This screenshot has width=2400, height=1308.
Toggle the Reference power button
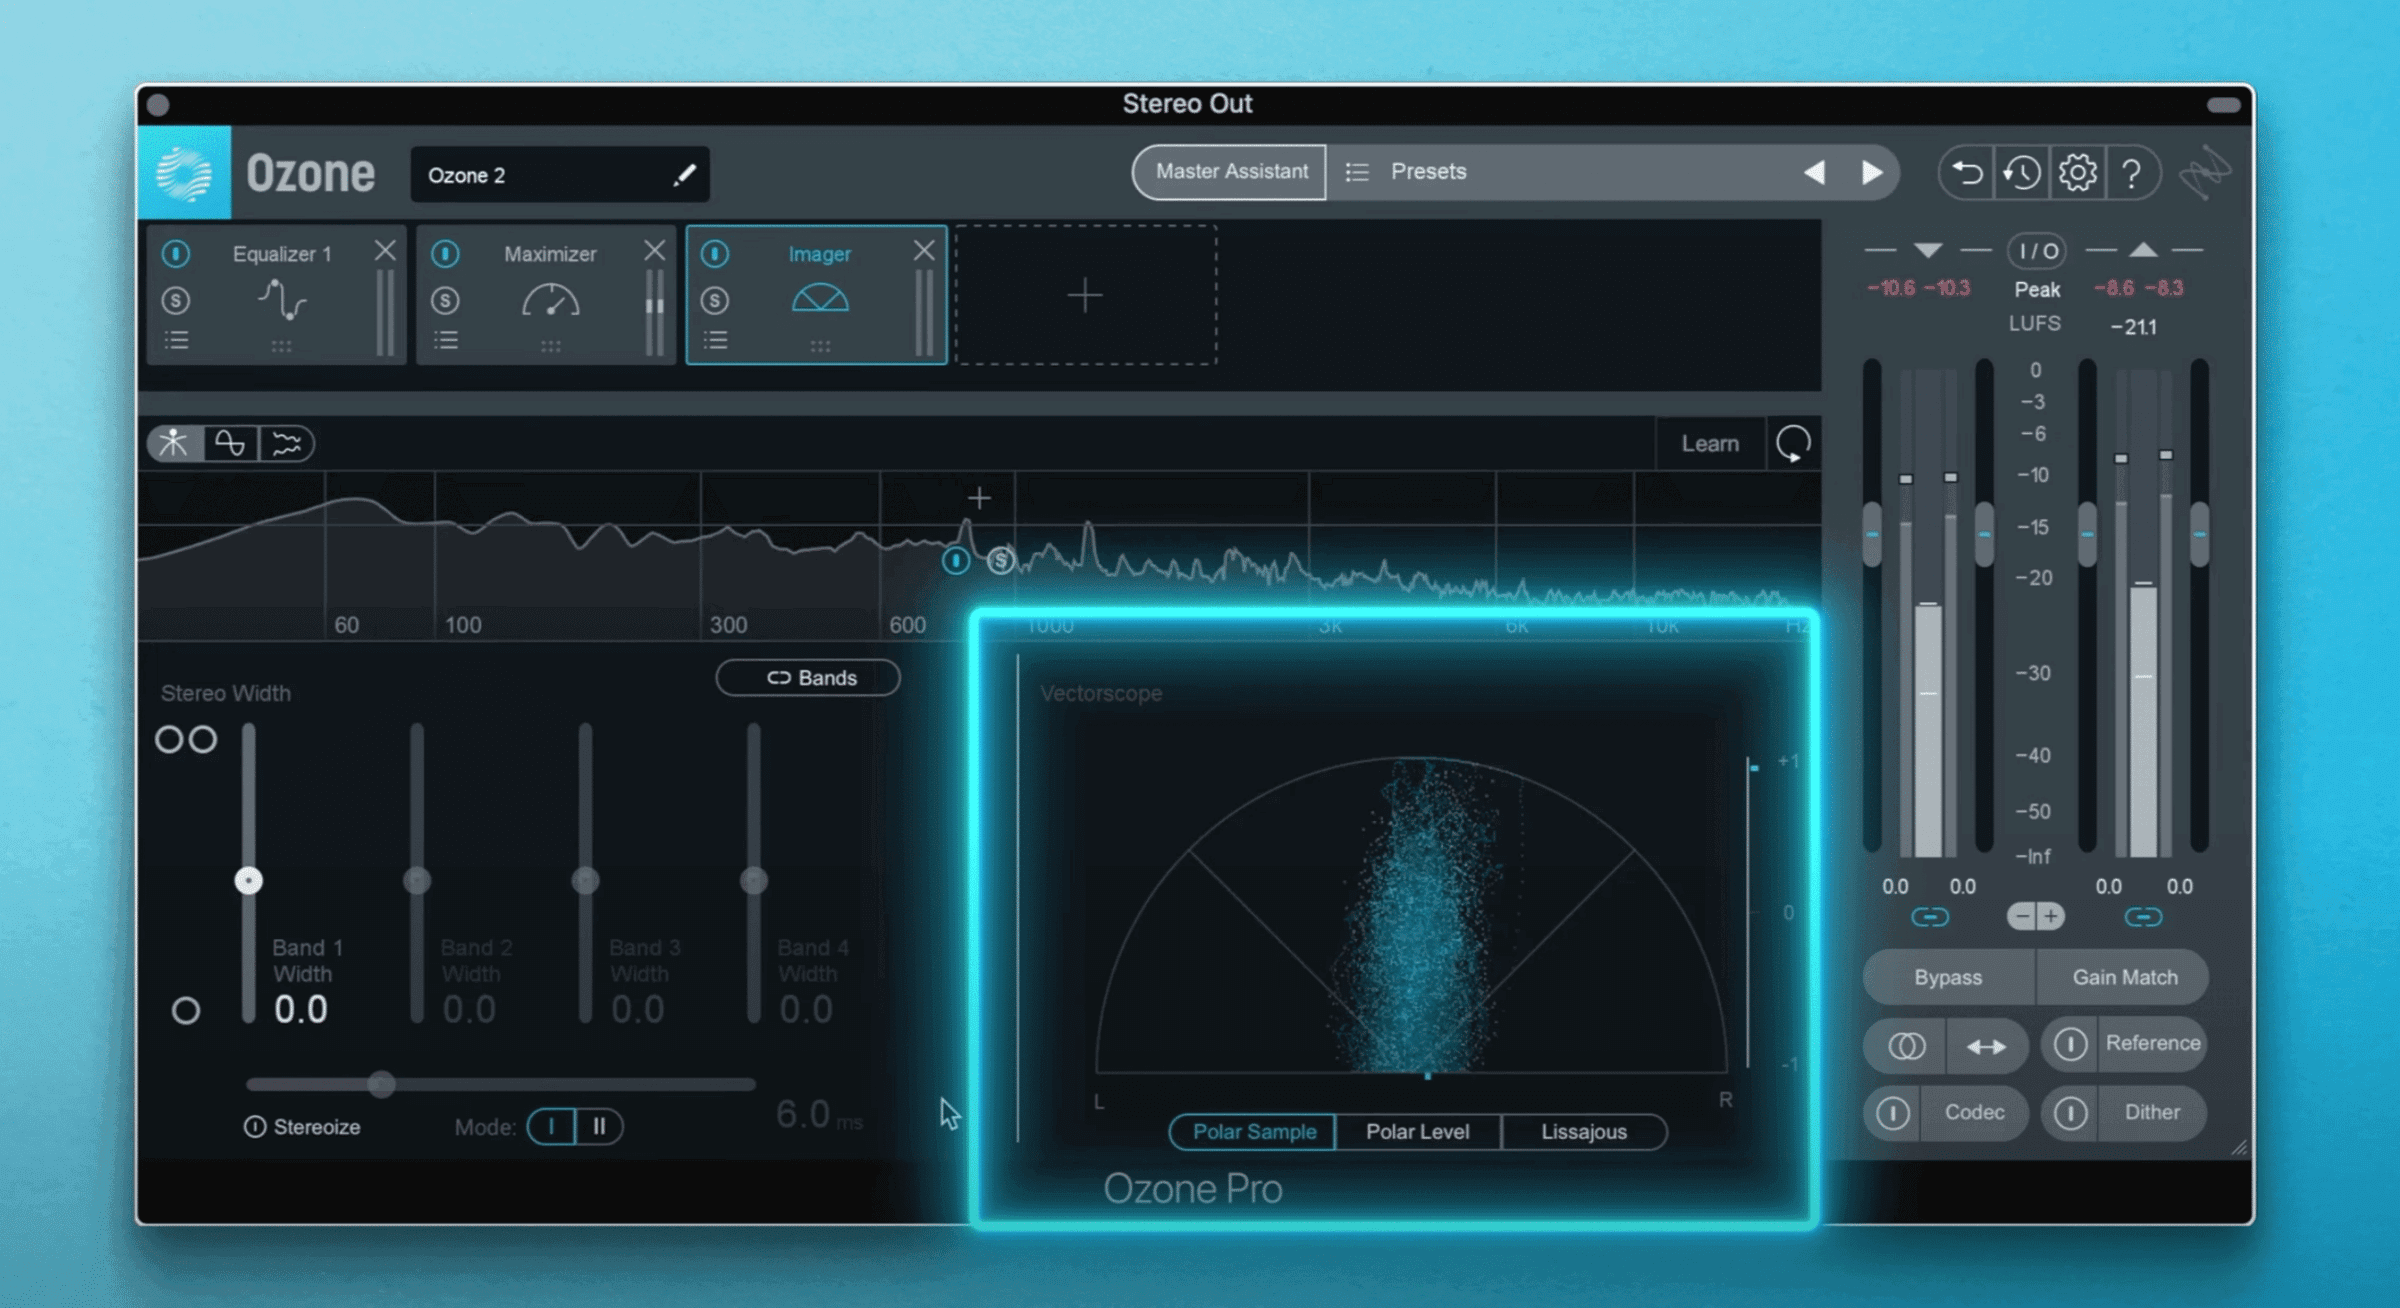2070,1044
